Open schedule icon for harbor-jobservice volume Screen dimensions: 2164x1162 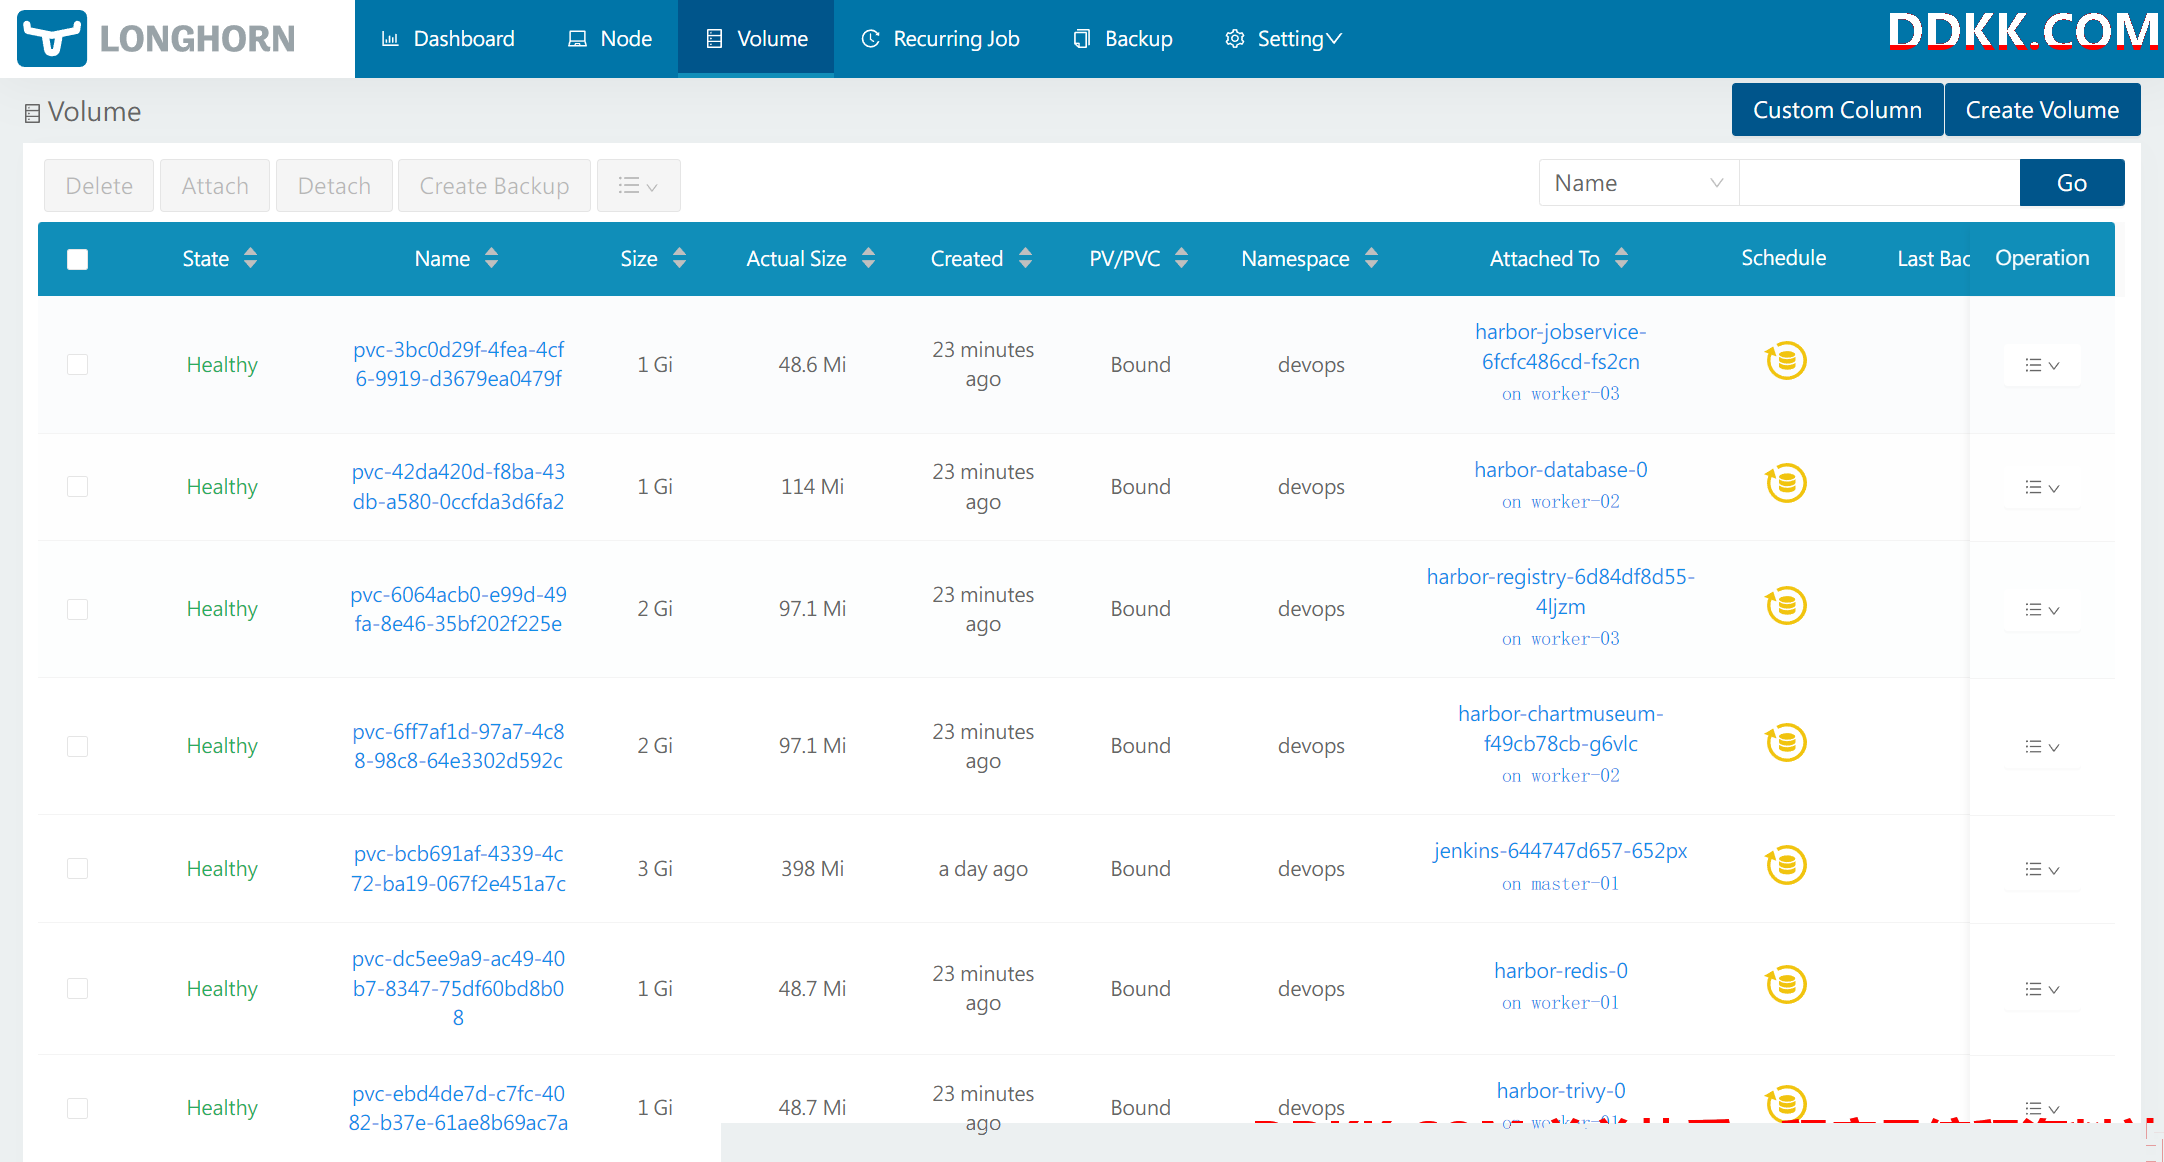[1785, 361]
